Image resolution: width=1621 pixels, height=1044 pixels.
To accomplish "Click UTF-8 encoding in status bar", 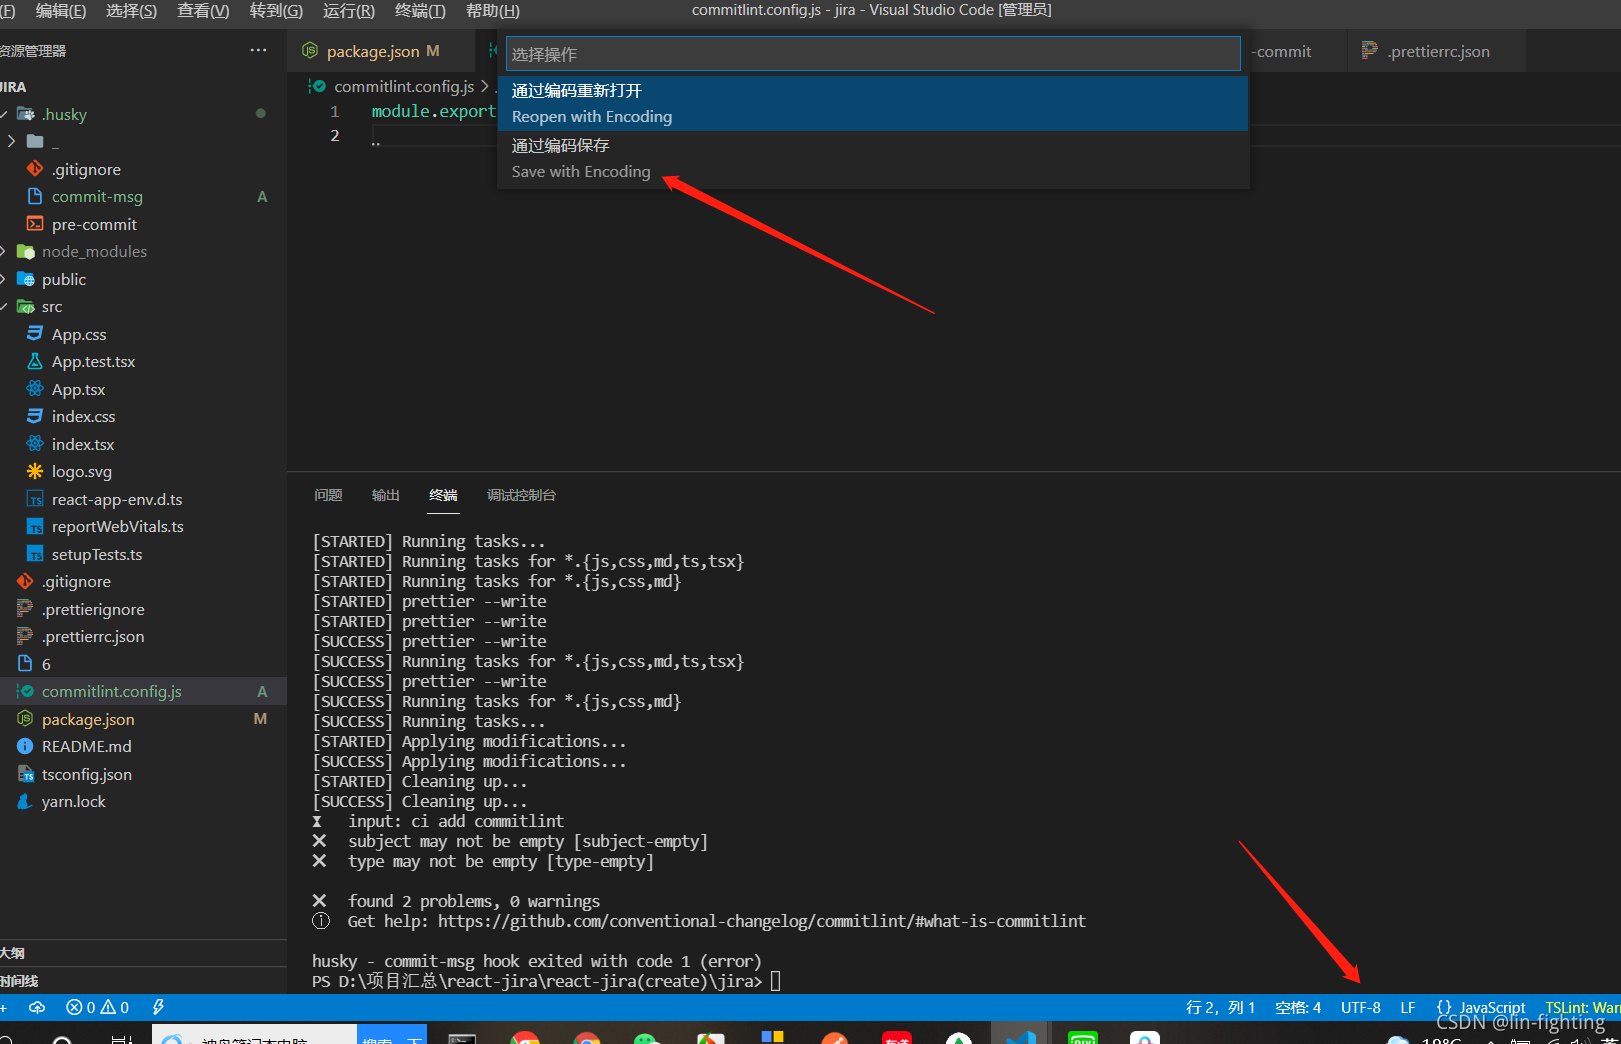I will (x=1360, y=1008).
